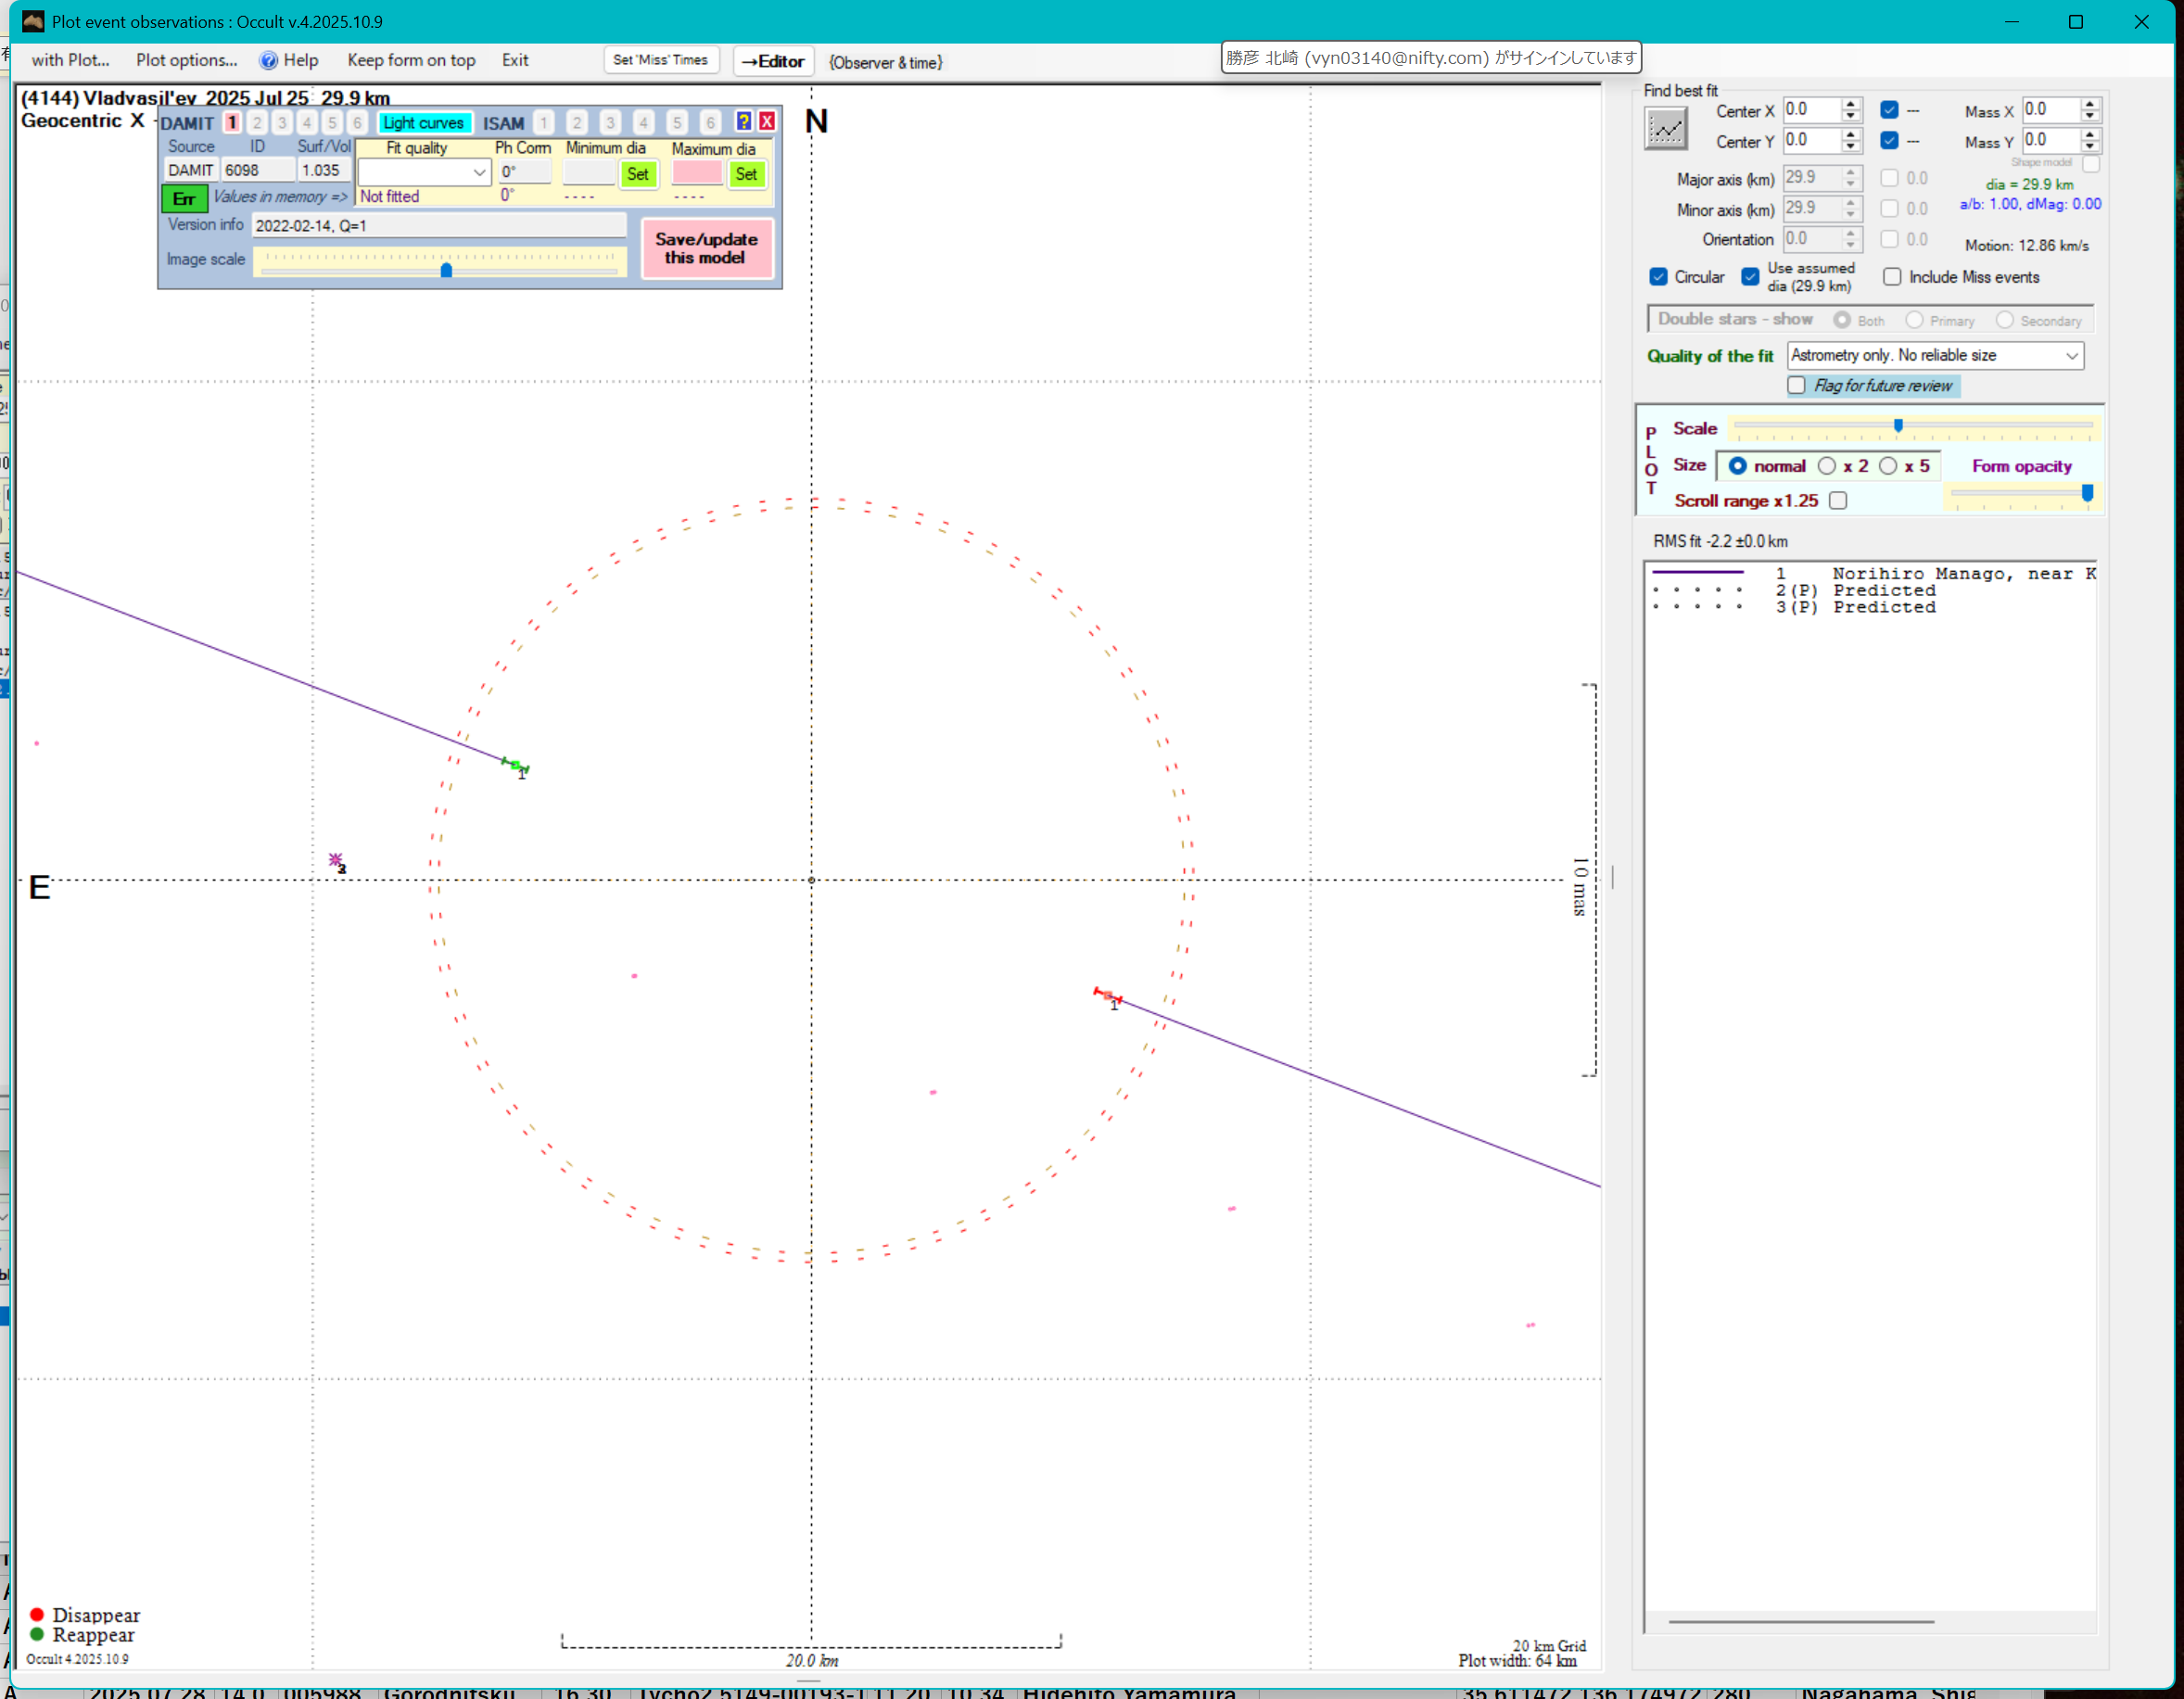Close the DAMIT panel with red X

pyautogui.click(x=767, y=121)
